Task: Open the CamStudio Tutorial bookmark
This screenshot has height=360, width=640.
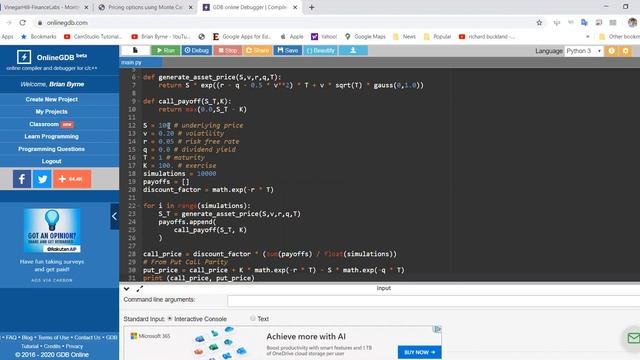Action: pos(93,37)
